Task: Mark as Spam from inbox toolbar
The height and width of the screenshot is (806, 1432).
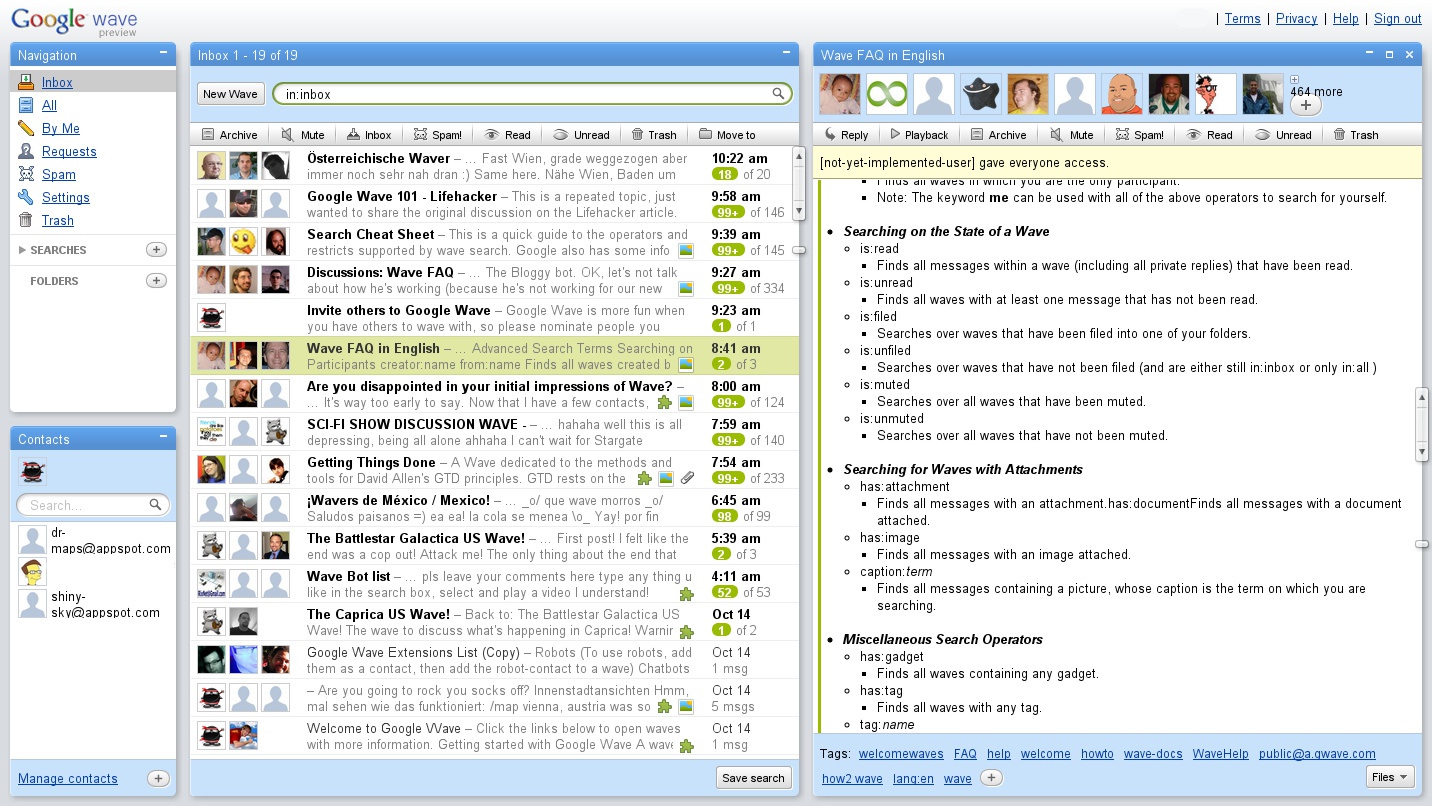Action: pos(438,135)
